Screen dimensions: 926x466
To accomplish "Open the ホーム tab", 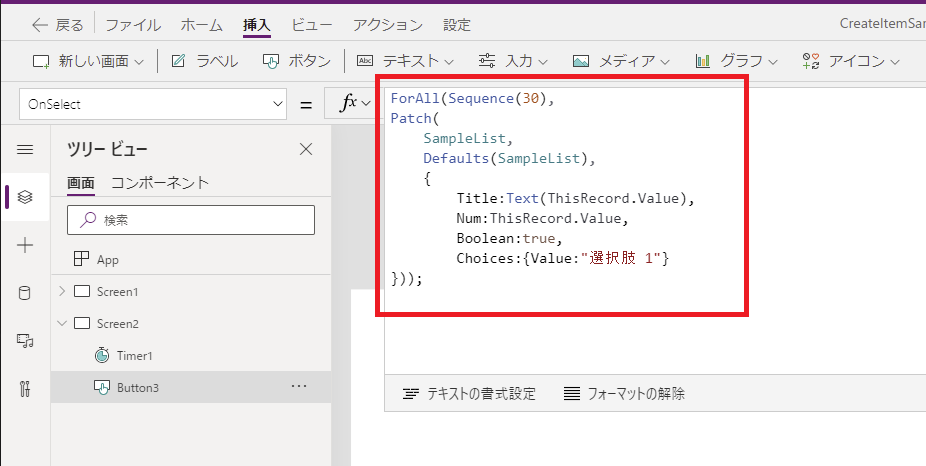I will pos(201,25).
